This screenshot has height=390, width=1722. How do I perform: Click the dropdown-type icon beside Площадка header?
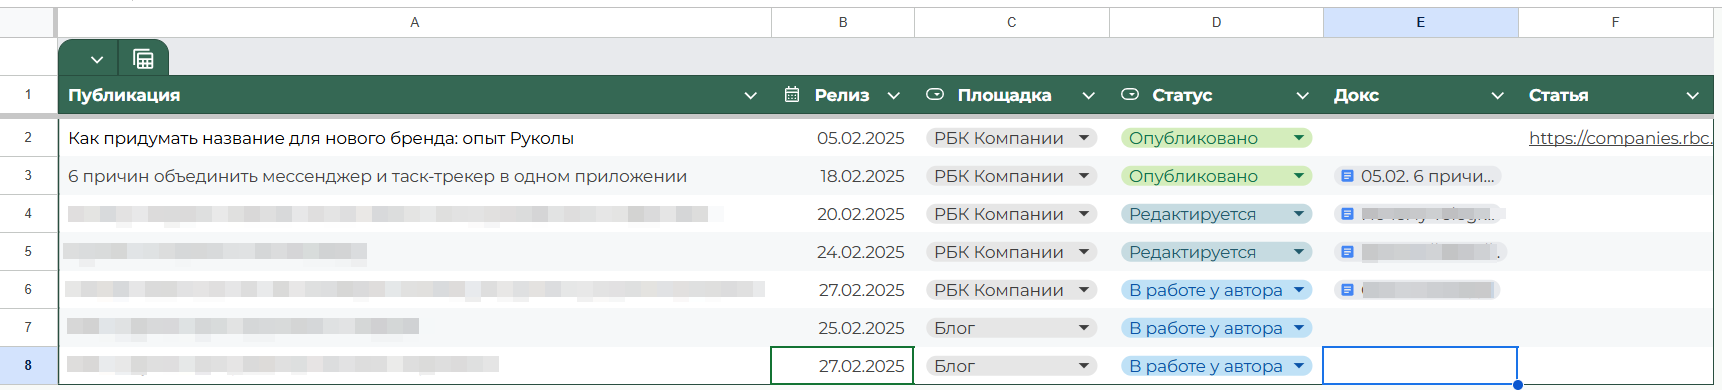[935, 95]
